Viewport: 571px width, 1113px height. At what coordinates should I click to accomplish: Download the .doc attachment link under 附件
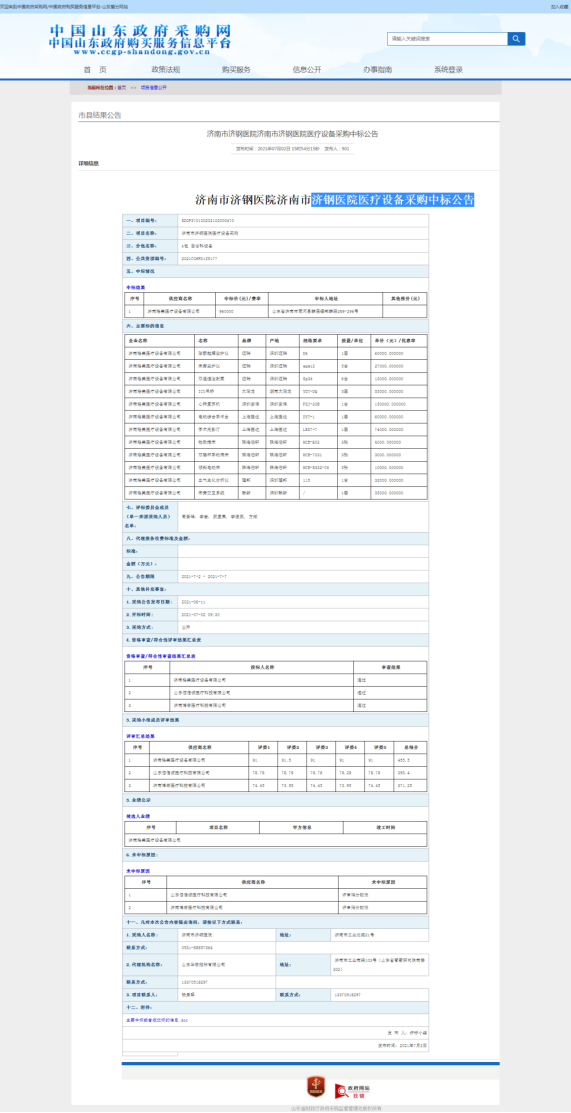[x=156, y=1019]
